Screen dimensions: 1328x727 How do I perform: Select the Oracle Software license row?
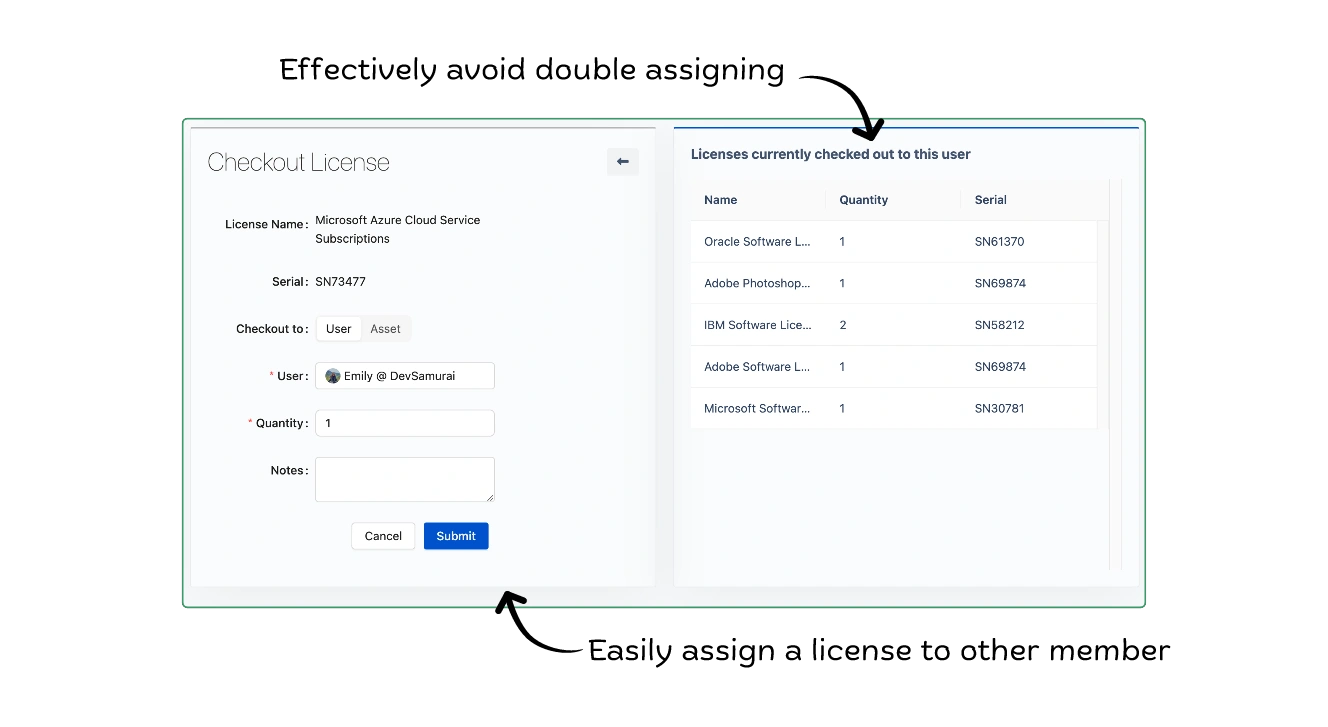click(x=757, y=242)
